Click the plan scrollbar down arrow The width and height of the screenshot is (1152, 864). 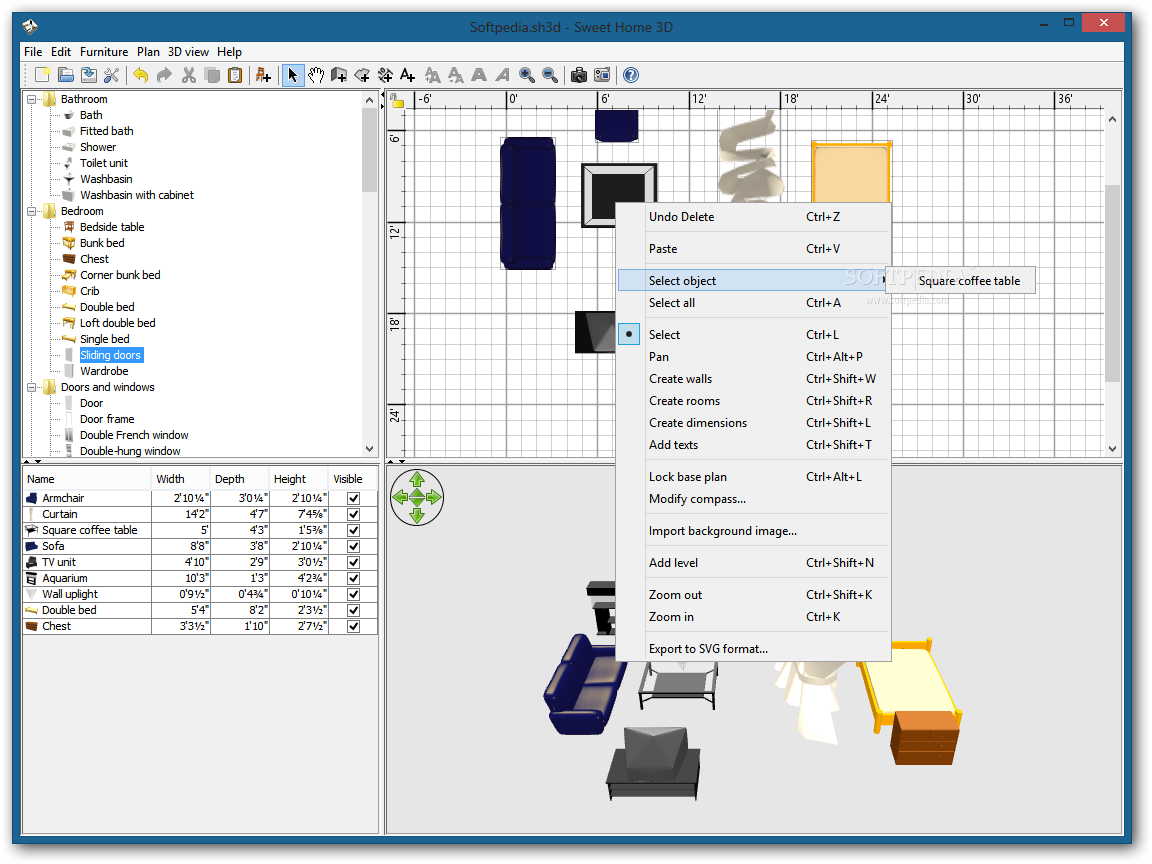point(1112,448)
